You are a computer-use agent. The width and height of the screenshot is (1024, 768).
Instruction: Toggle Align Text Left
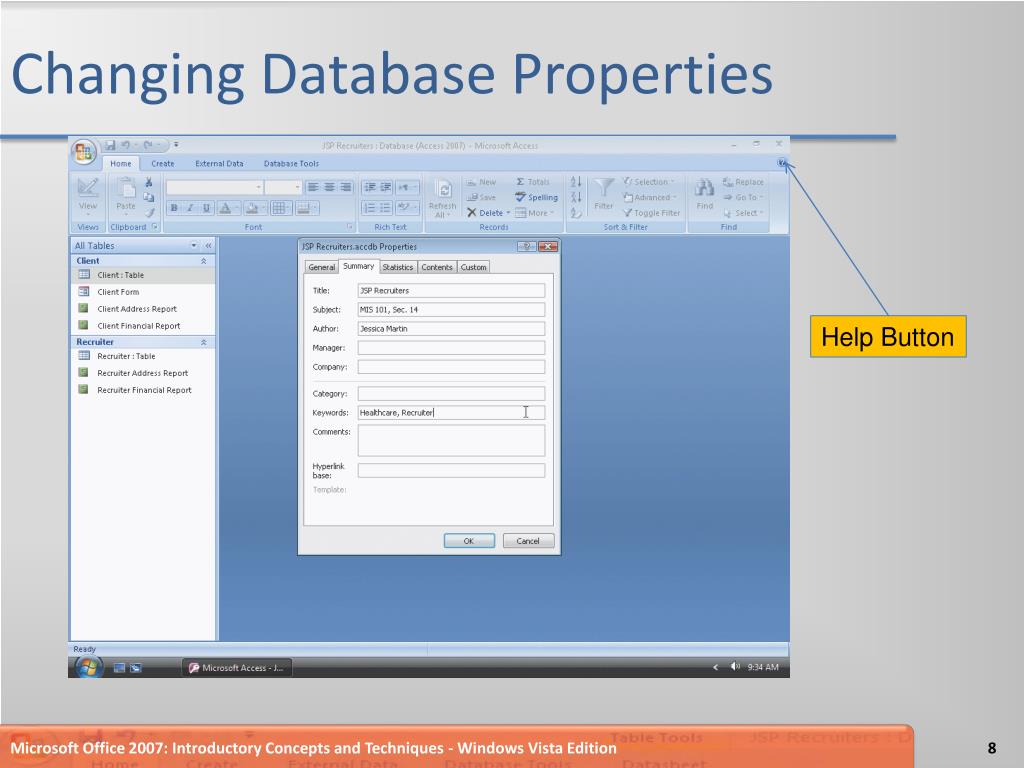[313, 187]
